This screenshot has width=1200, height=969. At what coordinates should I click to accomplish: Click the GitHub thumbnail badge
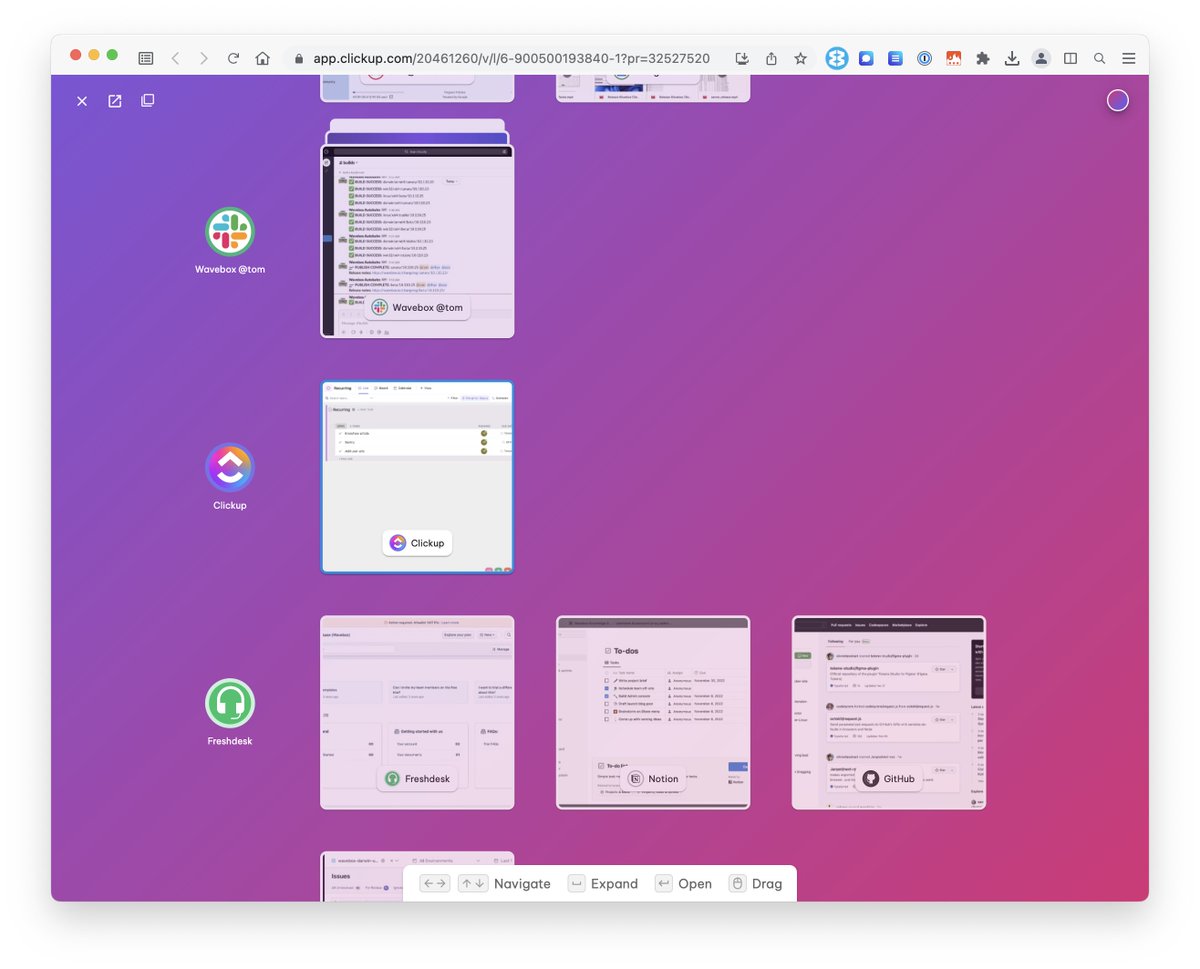[x=889, y=779]
